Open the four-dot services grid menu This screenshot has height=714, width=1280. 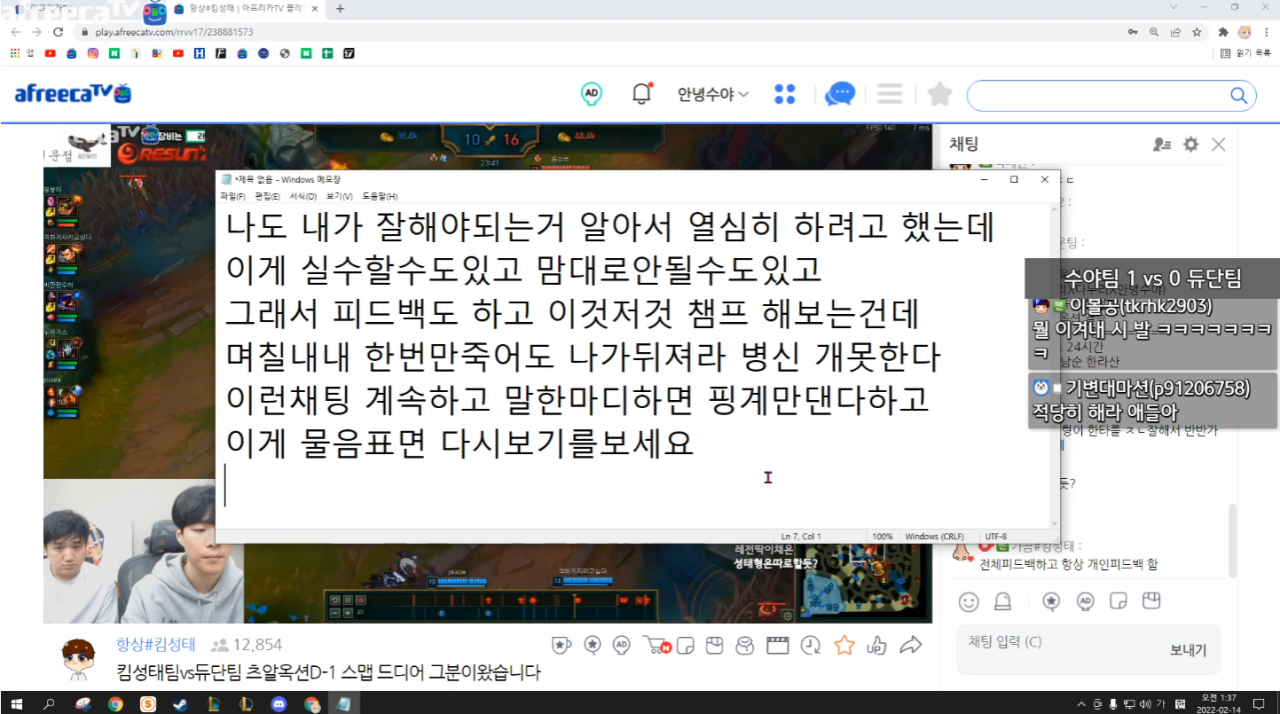point(785,94)
